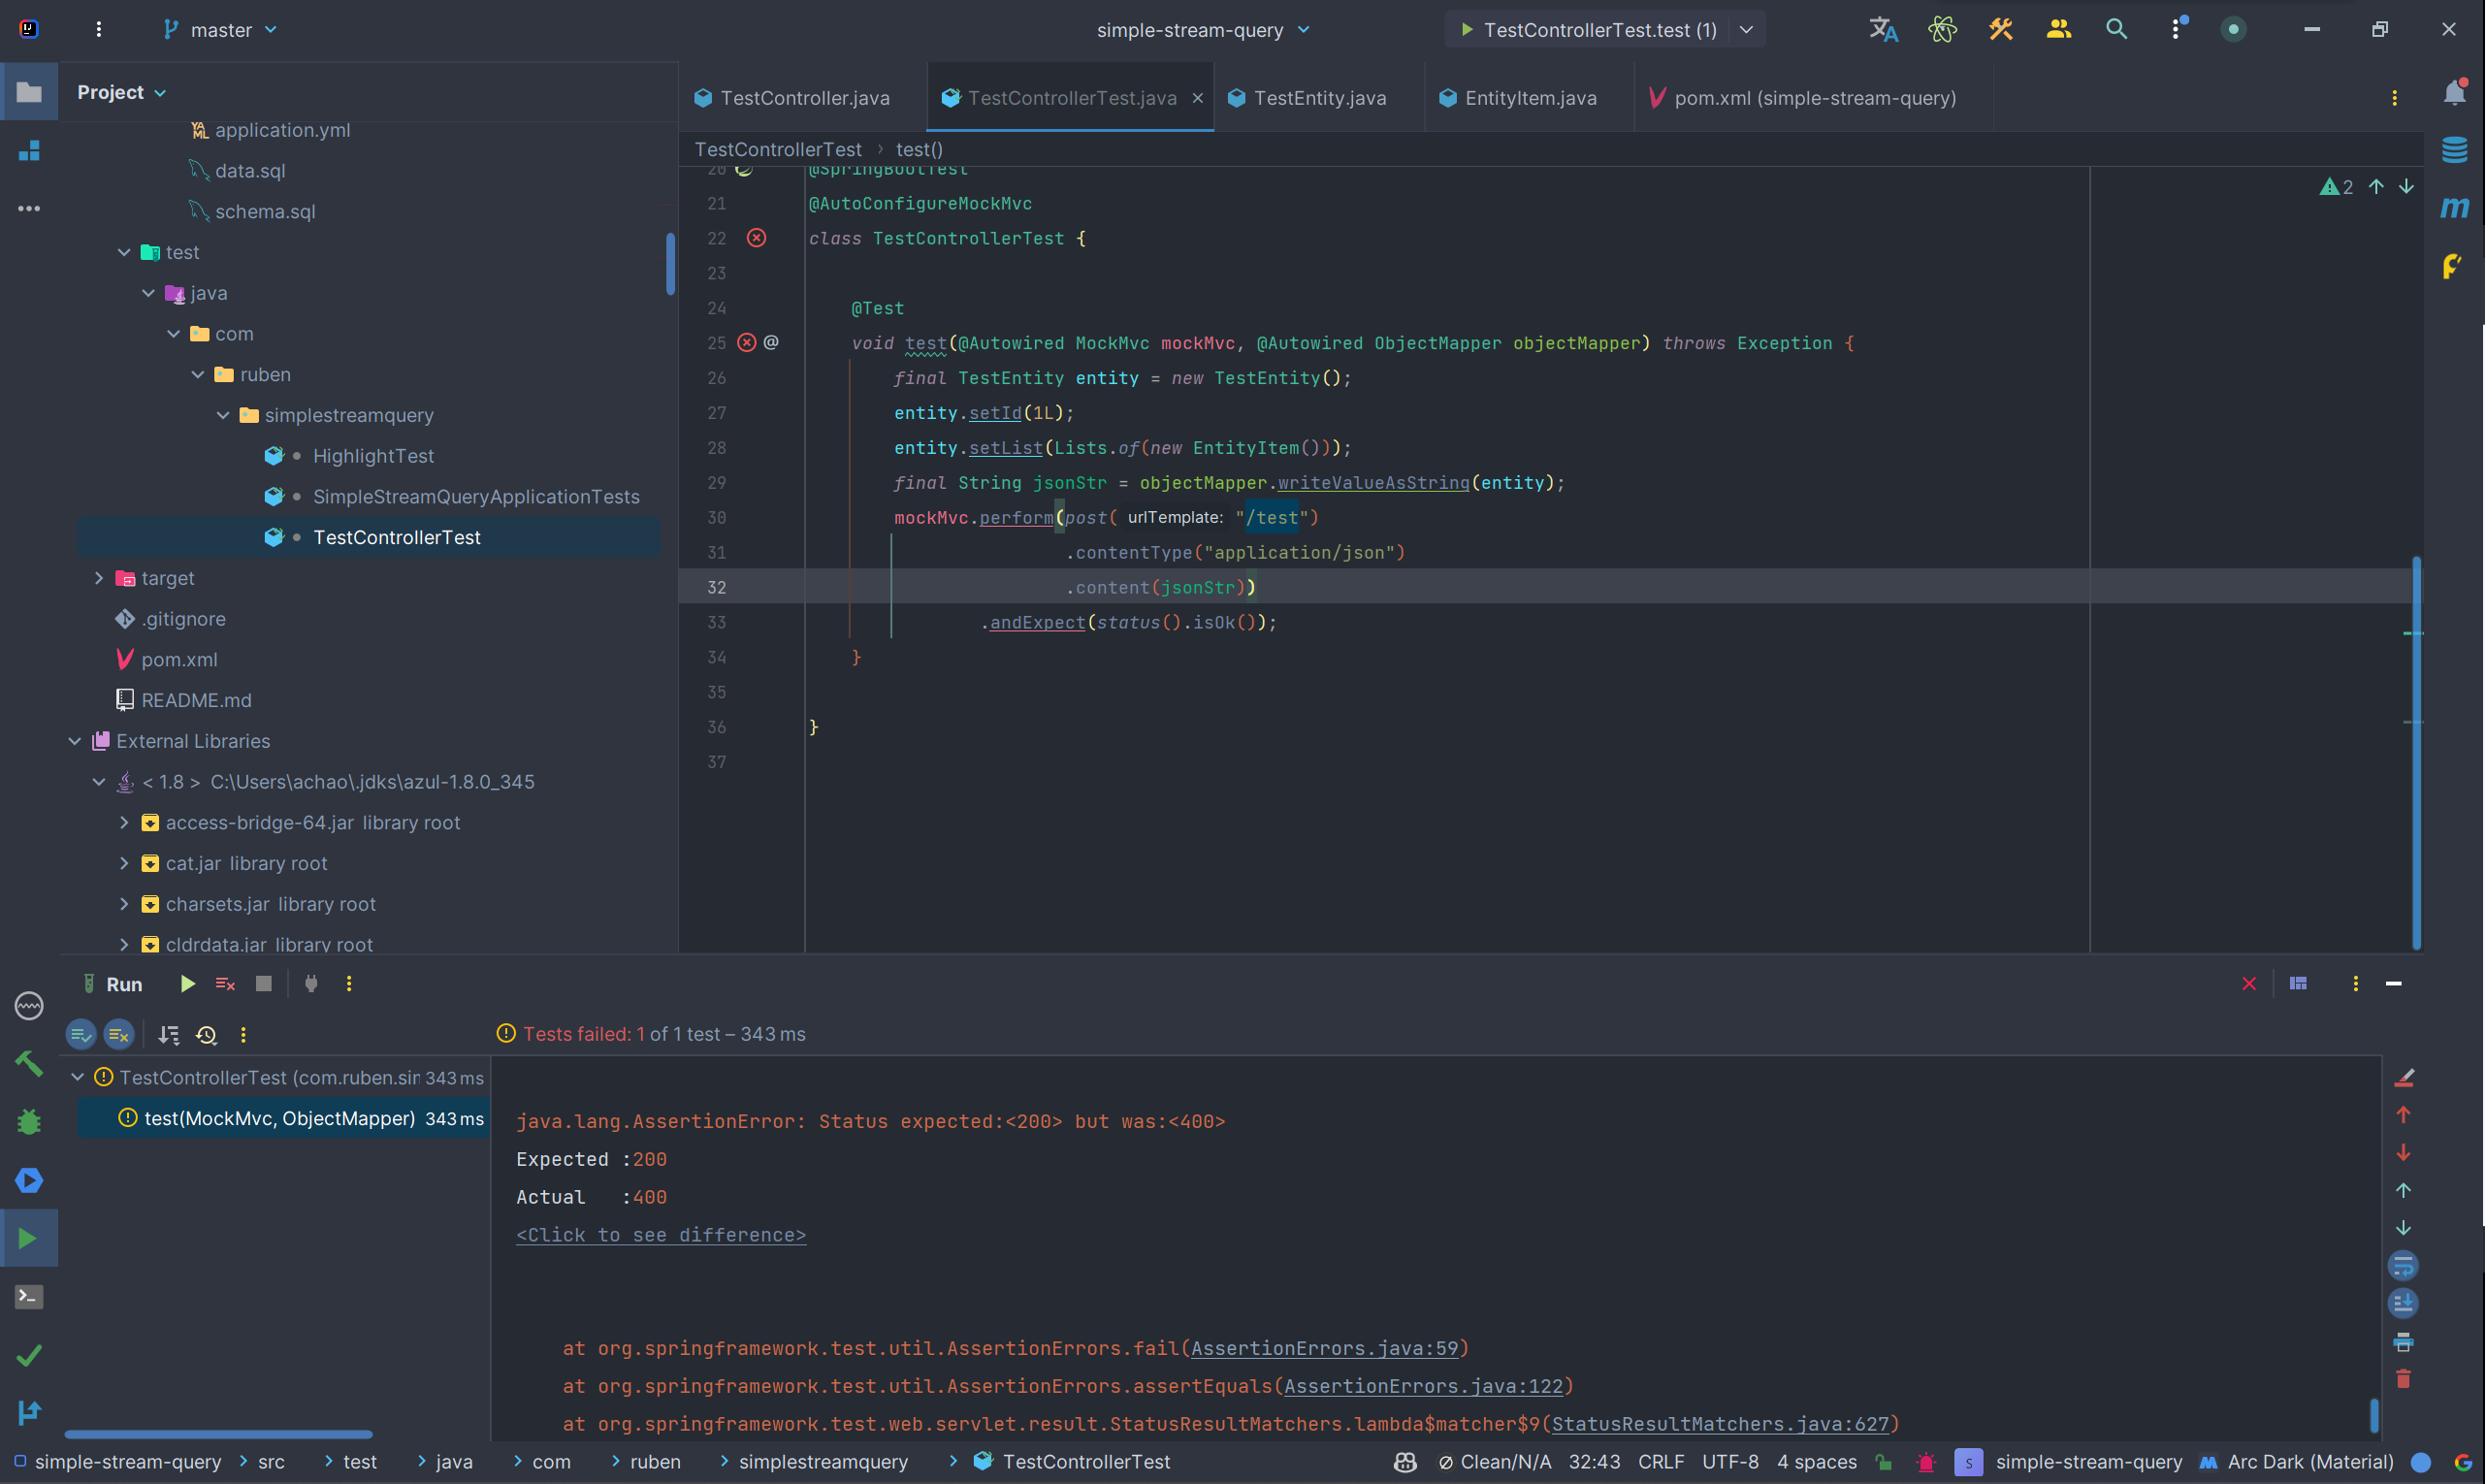2485x1484 pixels.
Task: Collapse the External Libraries node
Action: click(x=75, y=741)
